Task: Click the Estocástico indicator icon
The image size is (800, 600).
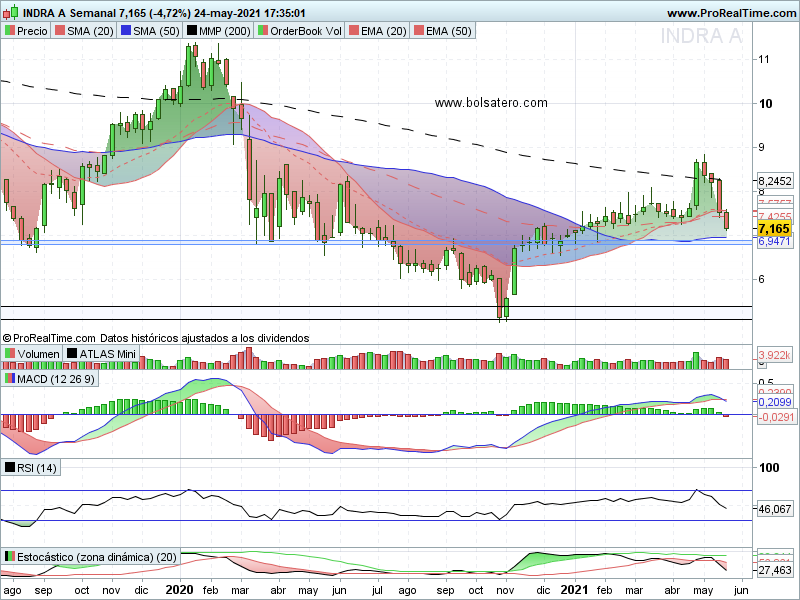Action: [x=10, y=556]
